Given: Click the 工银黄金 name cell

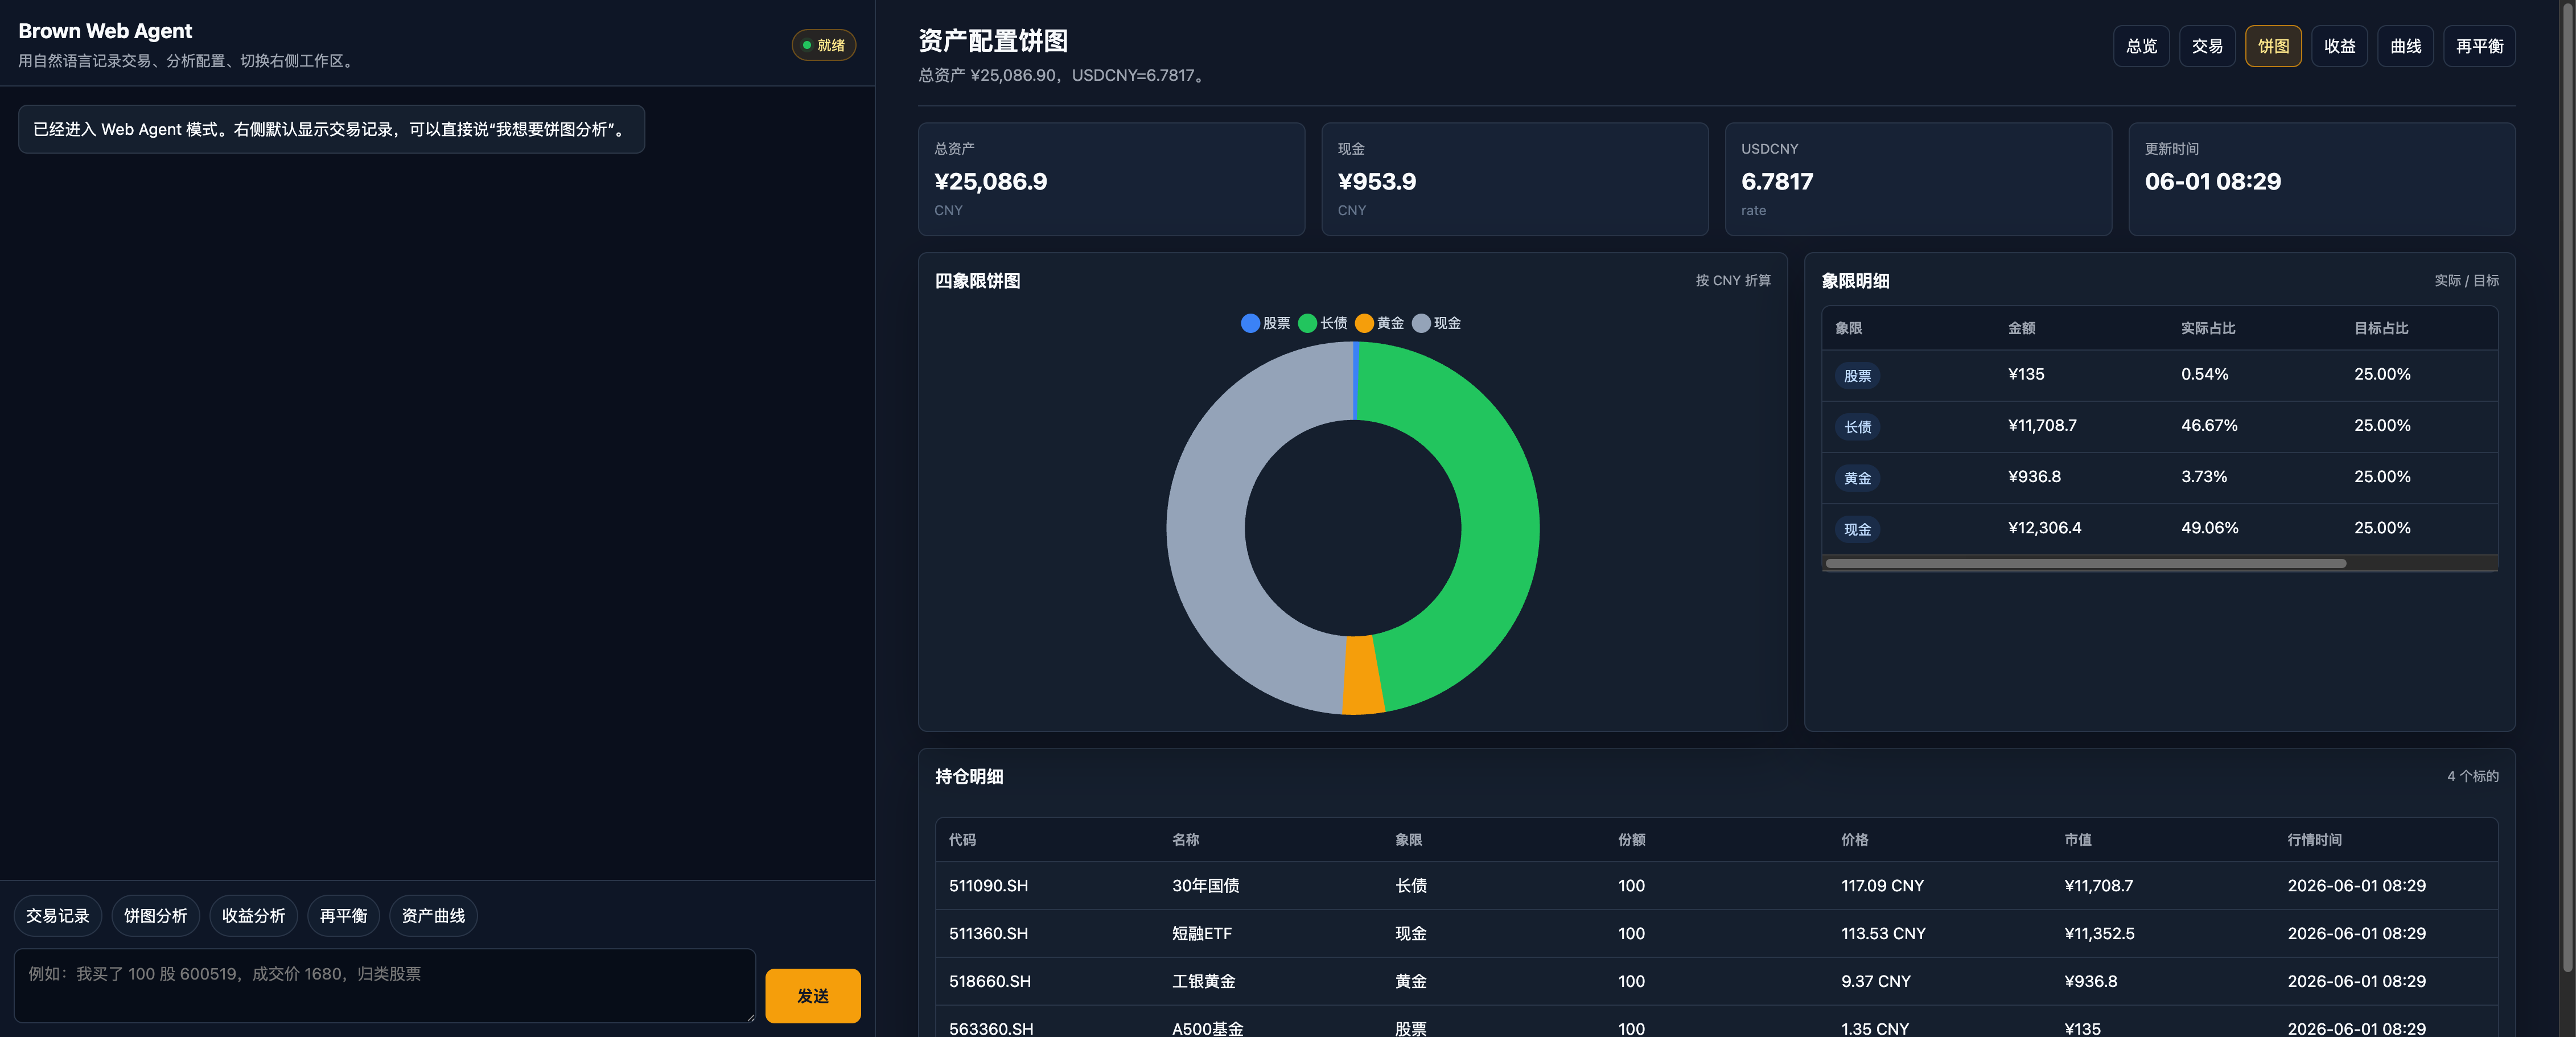Looking at the screenshot, I should [x=1203, y=981].
